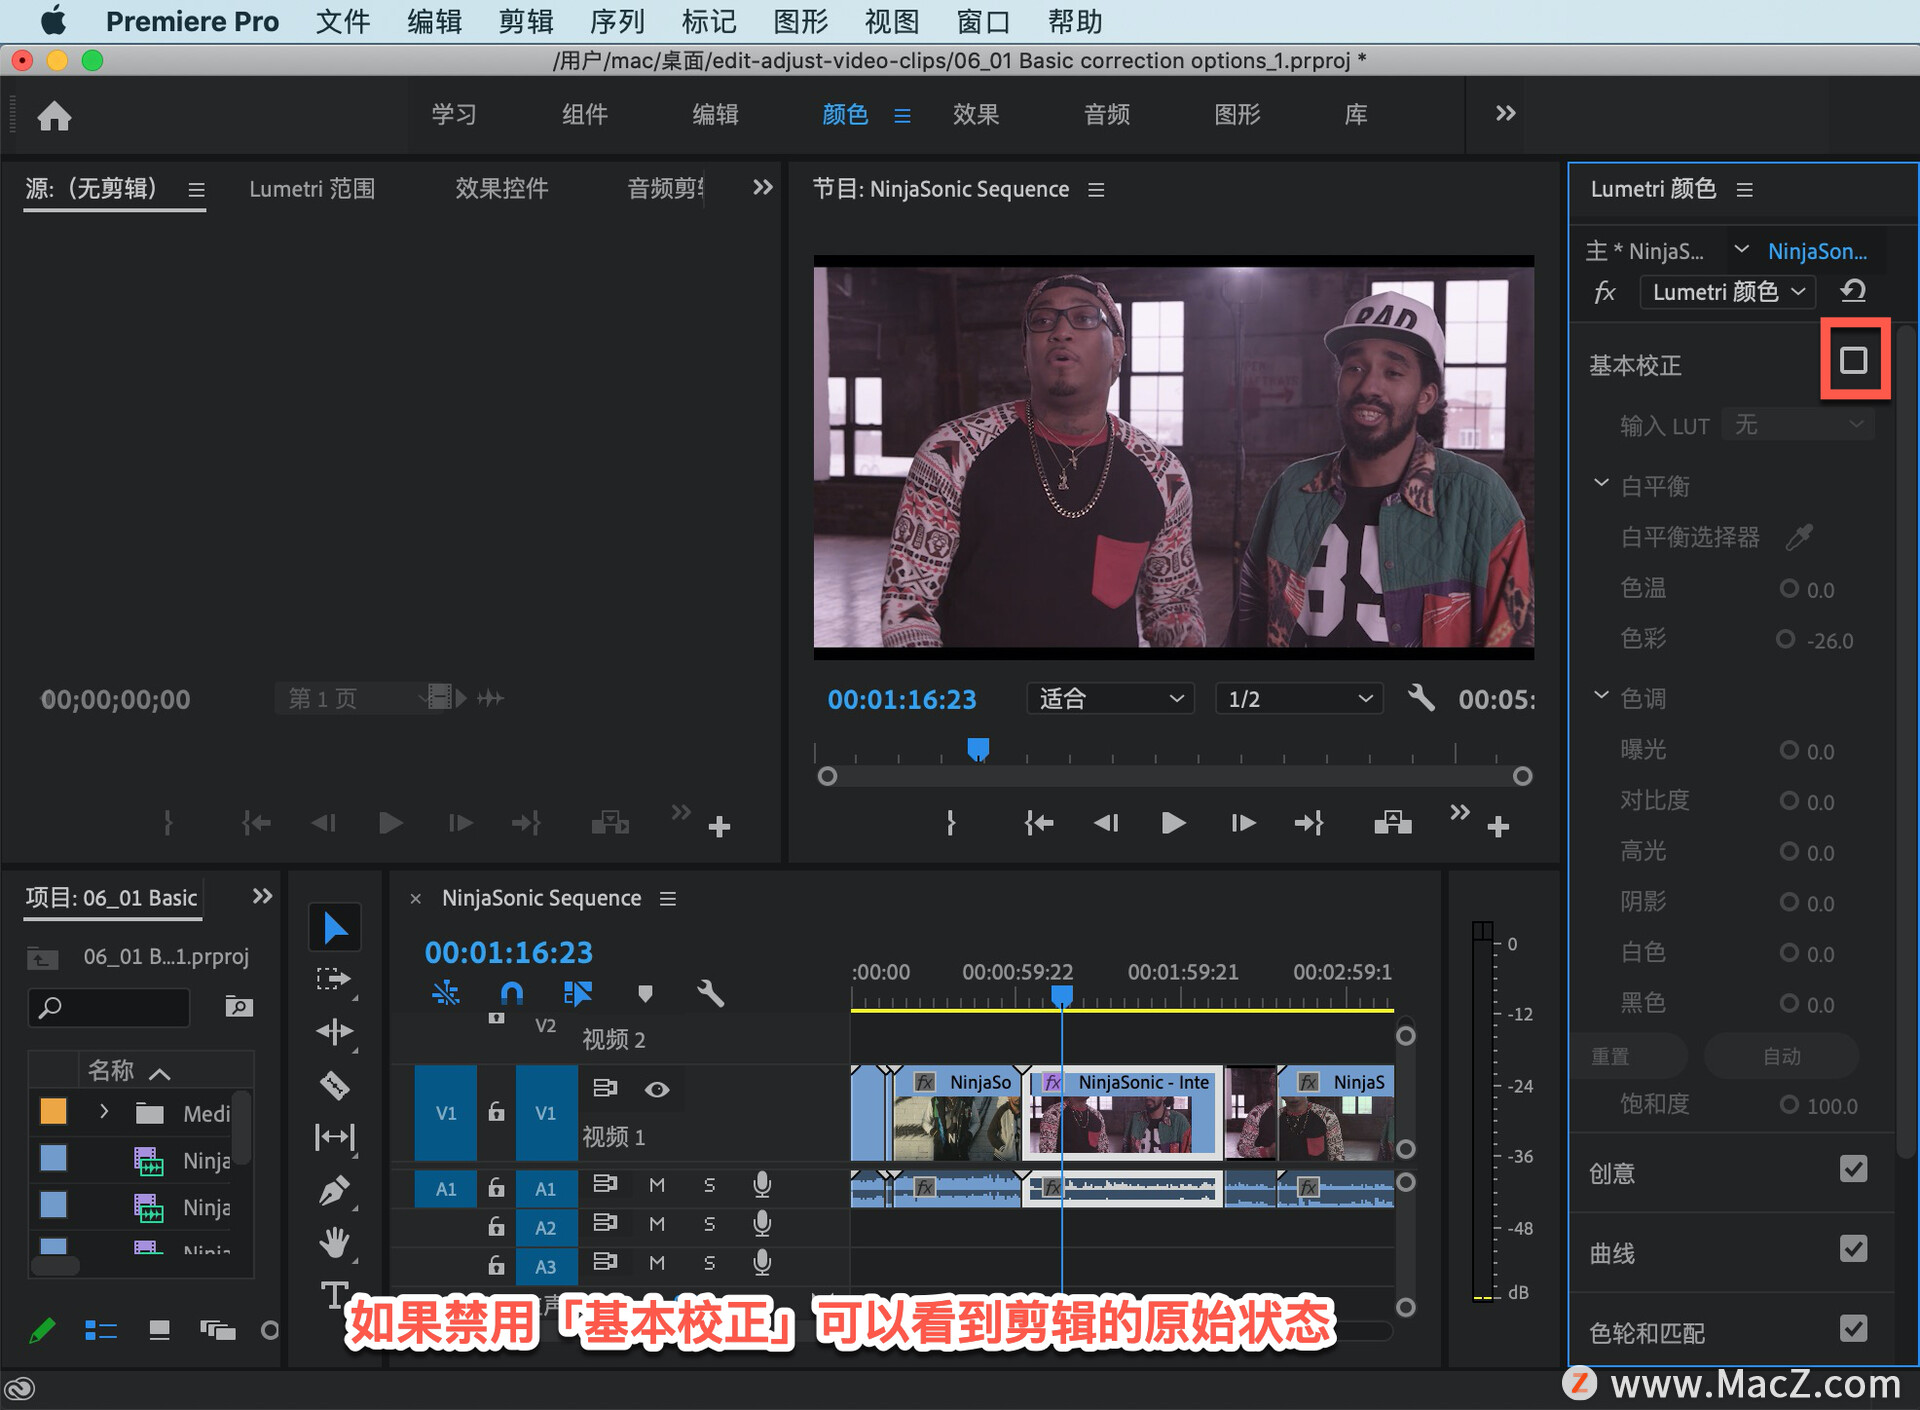The height and width of the screenshot is (1410, 1920).
Task: Switch to 效果 workspace tab
Action: (976, 114)
